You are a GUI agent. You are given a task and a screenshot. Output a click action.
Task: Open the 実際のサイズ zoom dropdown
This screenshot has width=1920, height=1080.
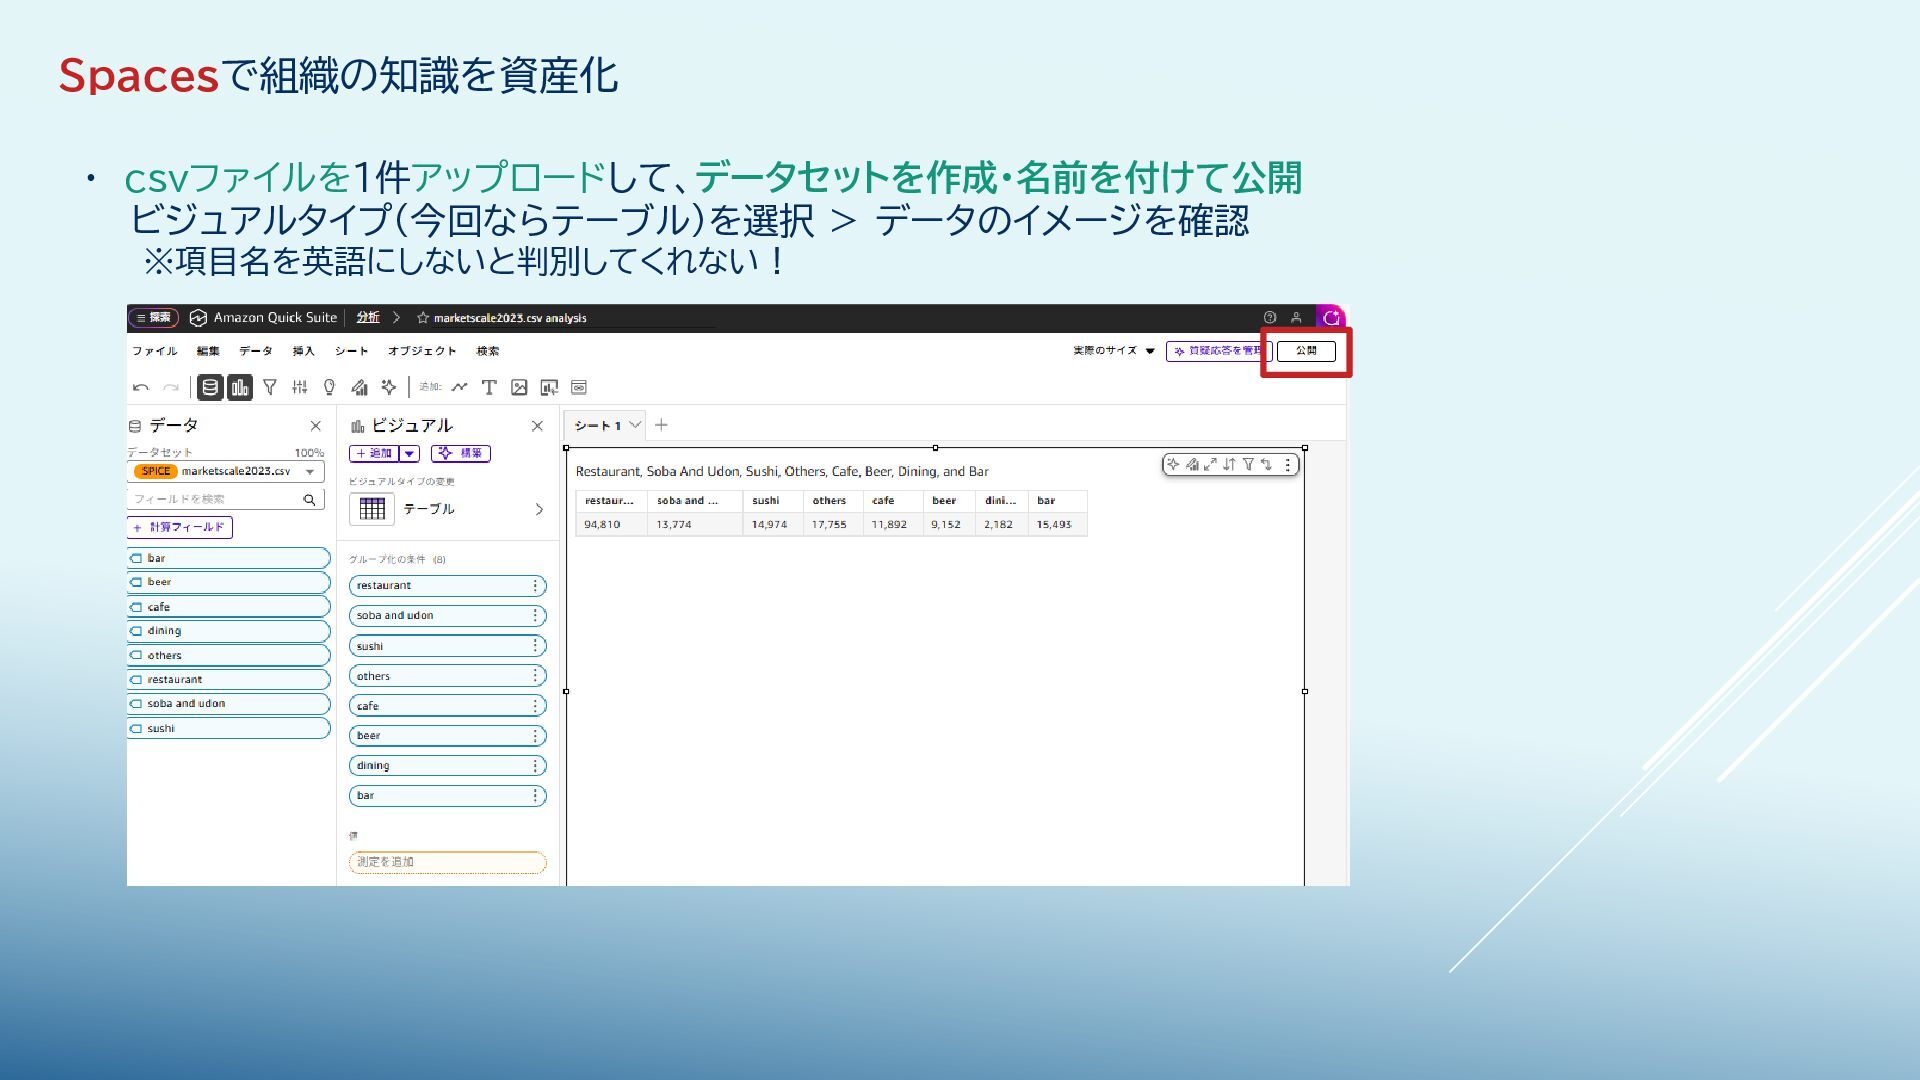pos(1114,351)
